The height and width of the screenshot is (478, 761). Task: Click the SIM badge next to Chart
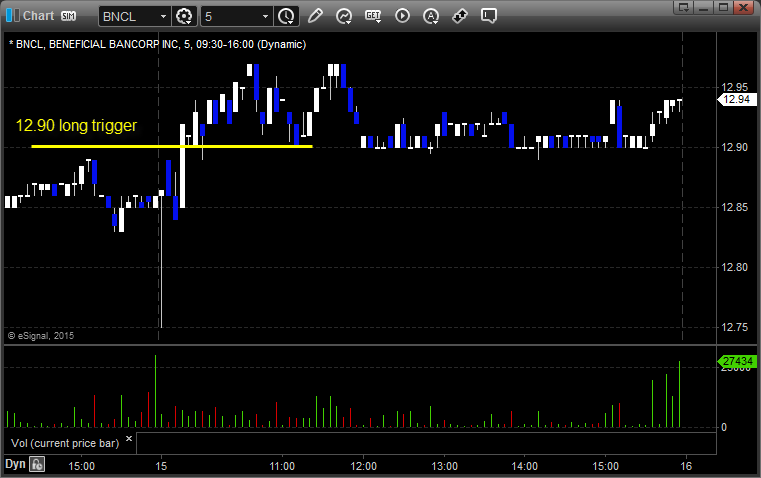[68, 16]
